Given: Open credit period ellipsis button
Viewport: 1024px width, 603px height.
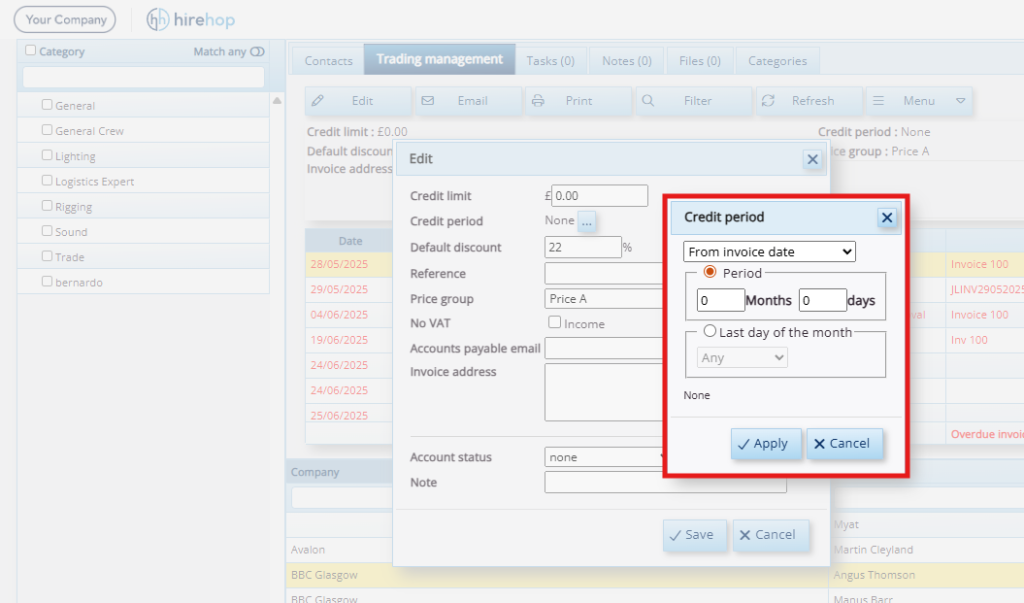Looking at the screenshot, I should click(x=586, y=221).
